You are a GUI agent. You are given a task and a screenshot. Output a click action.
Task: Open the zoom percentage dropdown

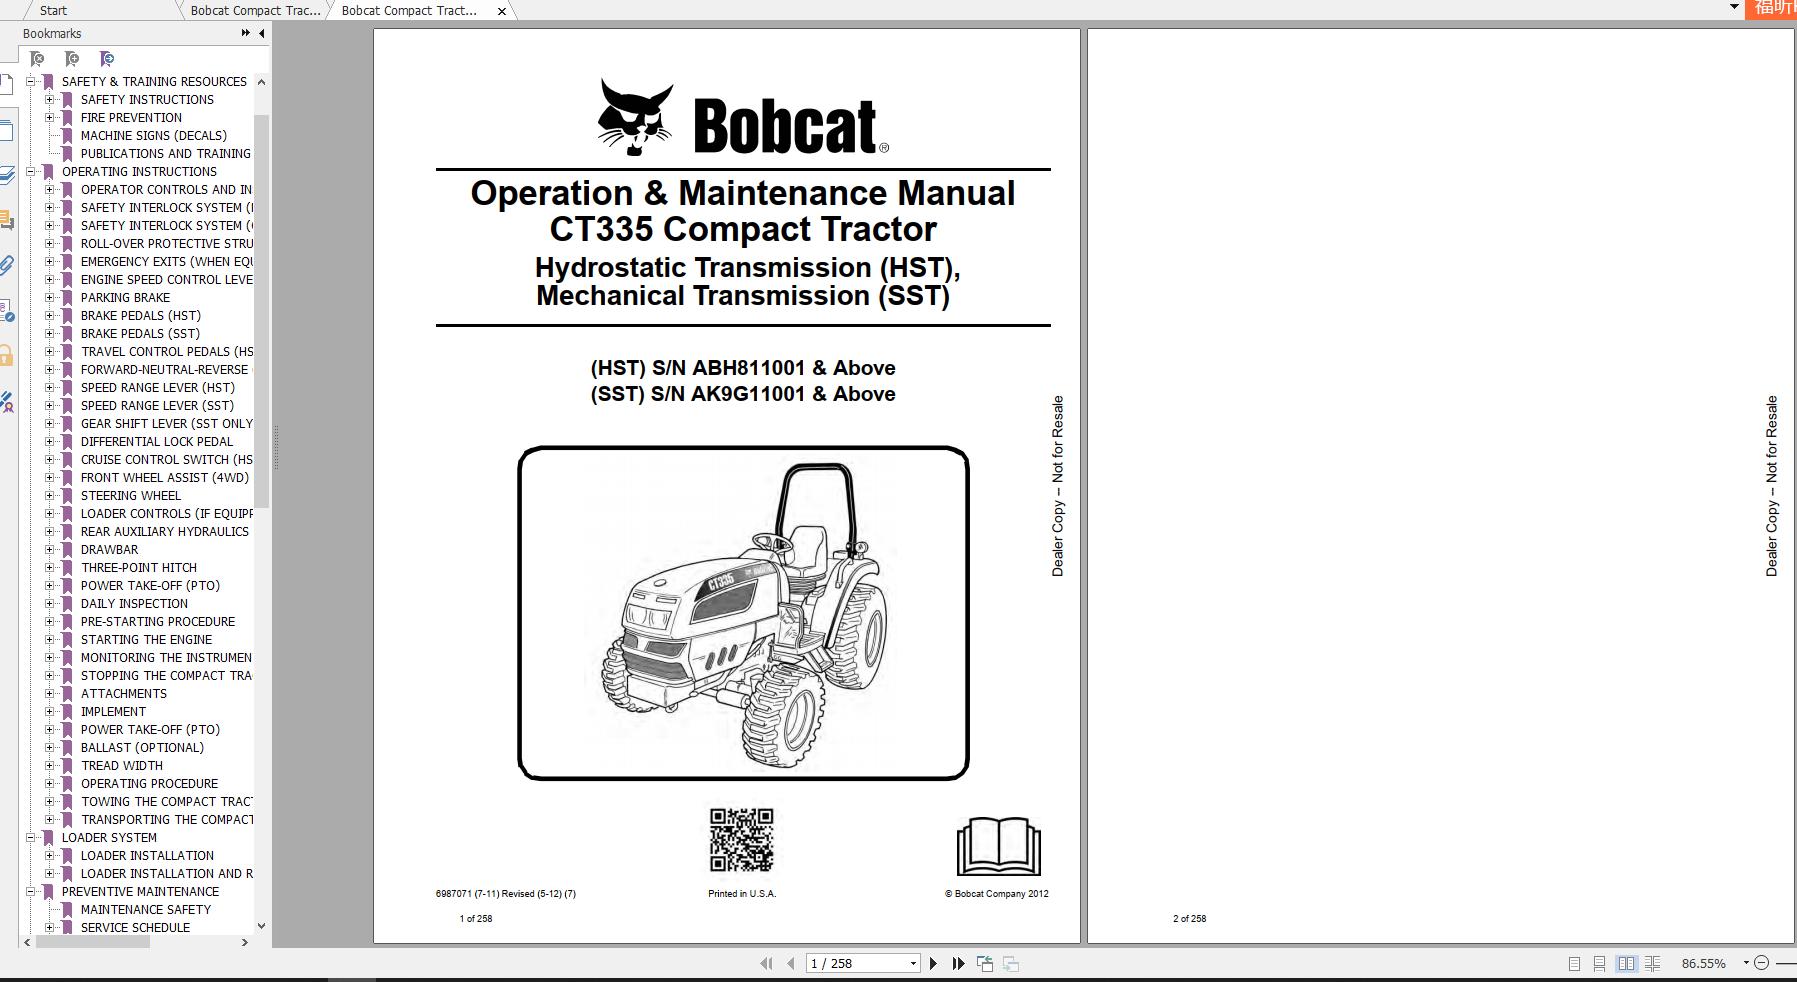[x=1746, y=962]
